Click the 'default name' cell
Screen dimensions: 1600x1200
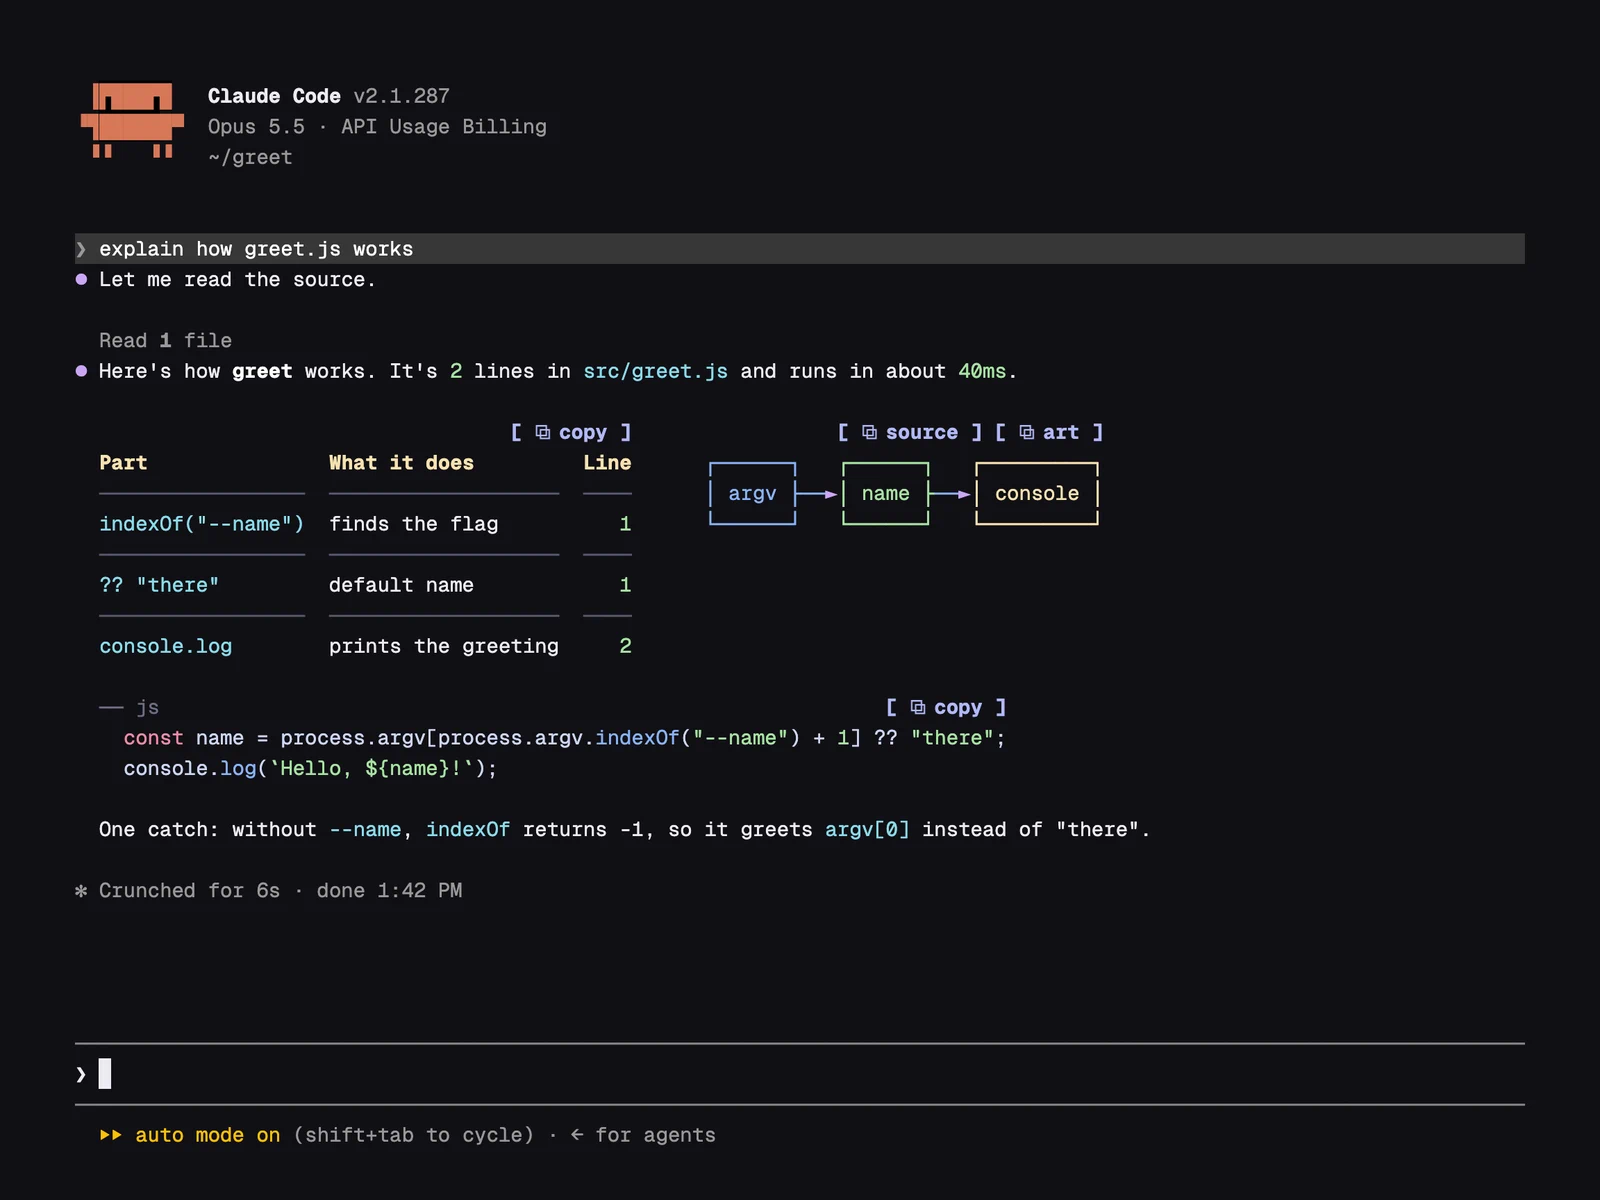[x=401, y=585]
